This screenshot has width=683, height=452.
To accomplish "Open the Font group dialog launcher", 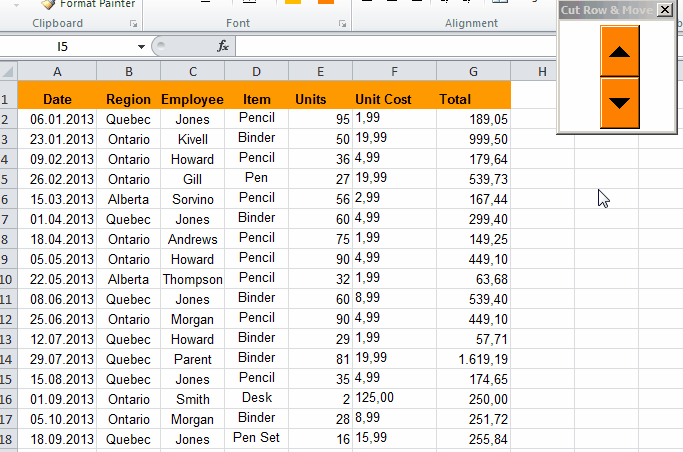I will click(342, 24).
